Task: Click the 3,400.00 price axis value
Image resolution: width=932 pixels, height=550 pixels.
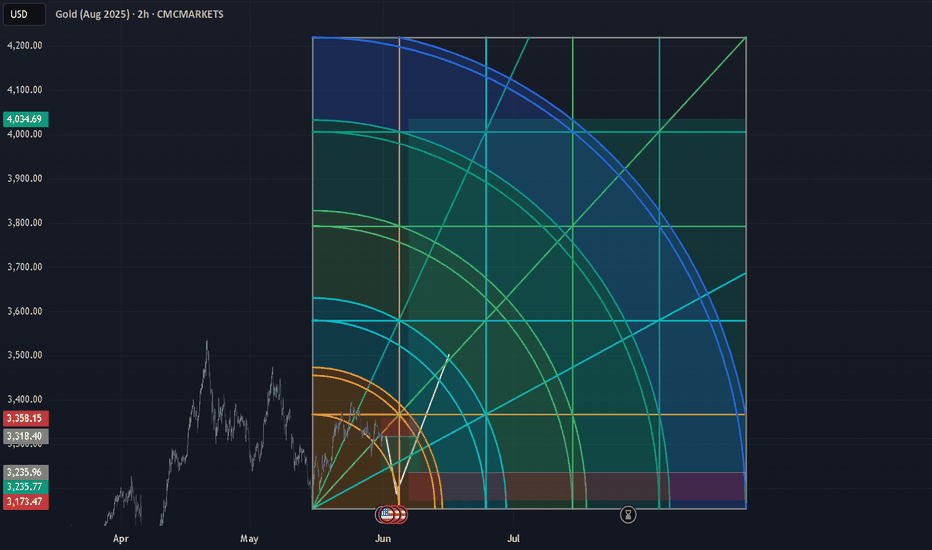Action: click(x=25, y=400)
